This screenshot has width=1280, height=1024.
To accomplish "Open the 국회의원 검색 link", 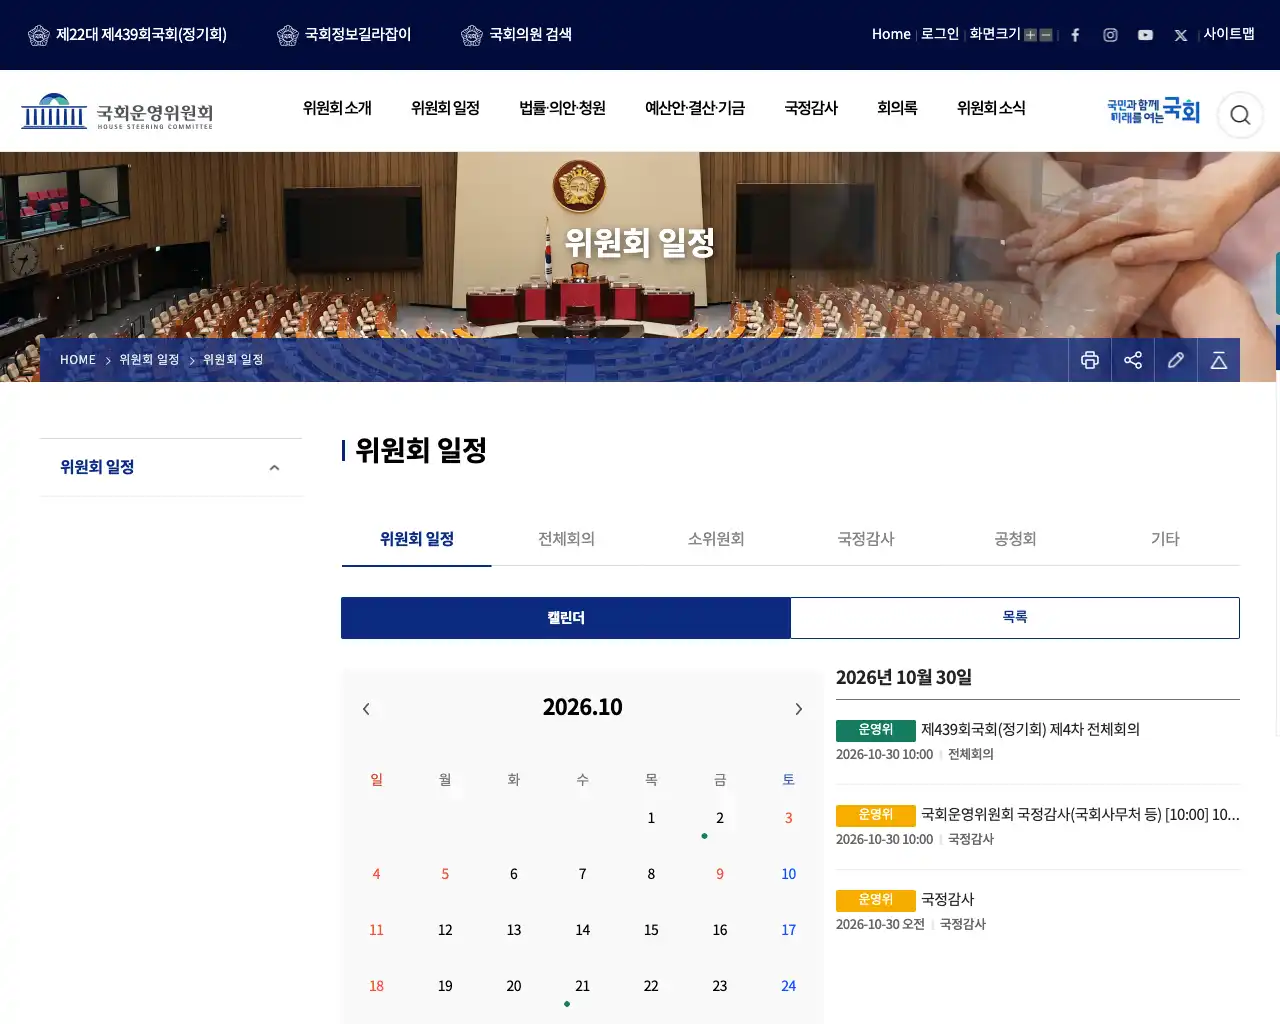I will click(517, 35).
